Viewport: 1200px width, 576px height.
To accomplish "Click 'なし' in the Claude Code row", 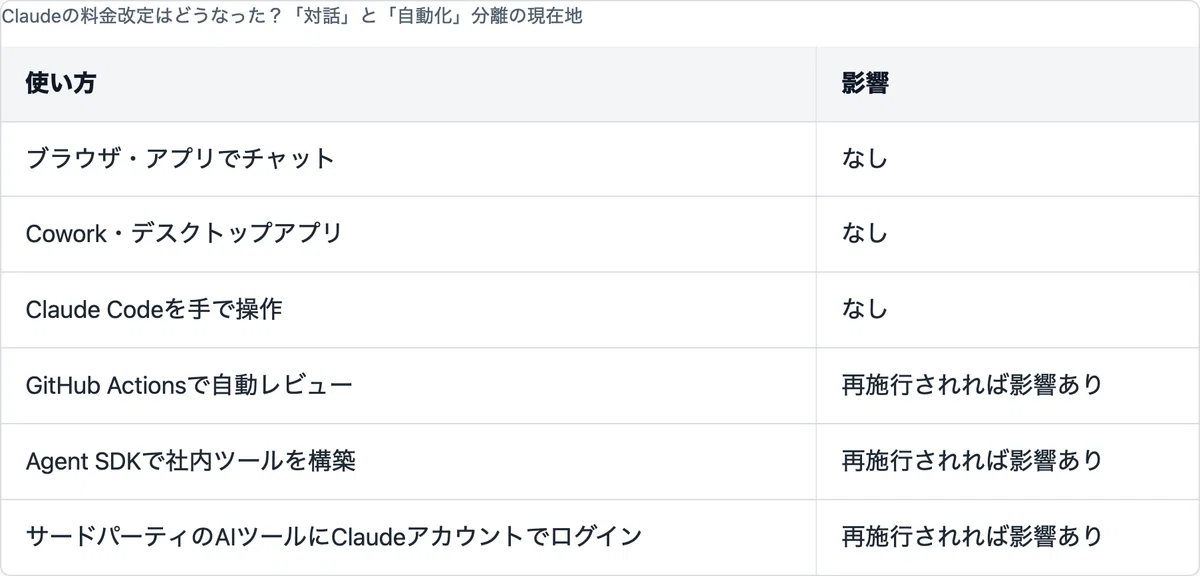I will [x=865, y=310].
